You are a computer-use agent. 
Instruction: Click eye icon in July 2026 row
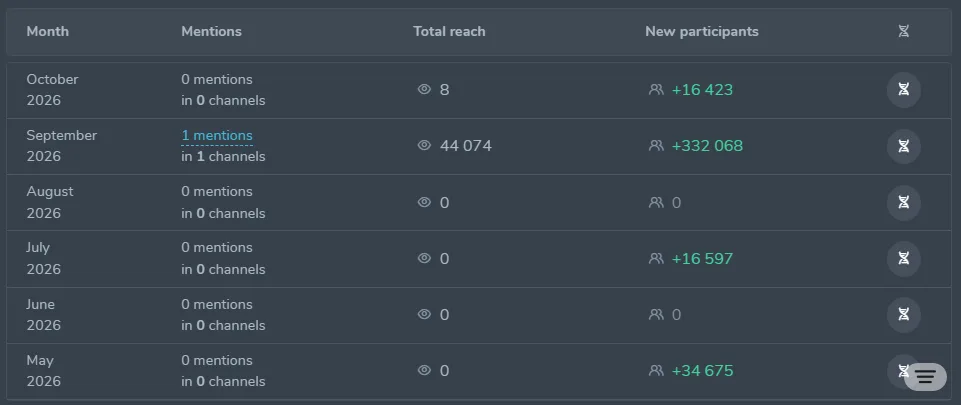[x=424, y=258]
